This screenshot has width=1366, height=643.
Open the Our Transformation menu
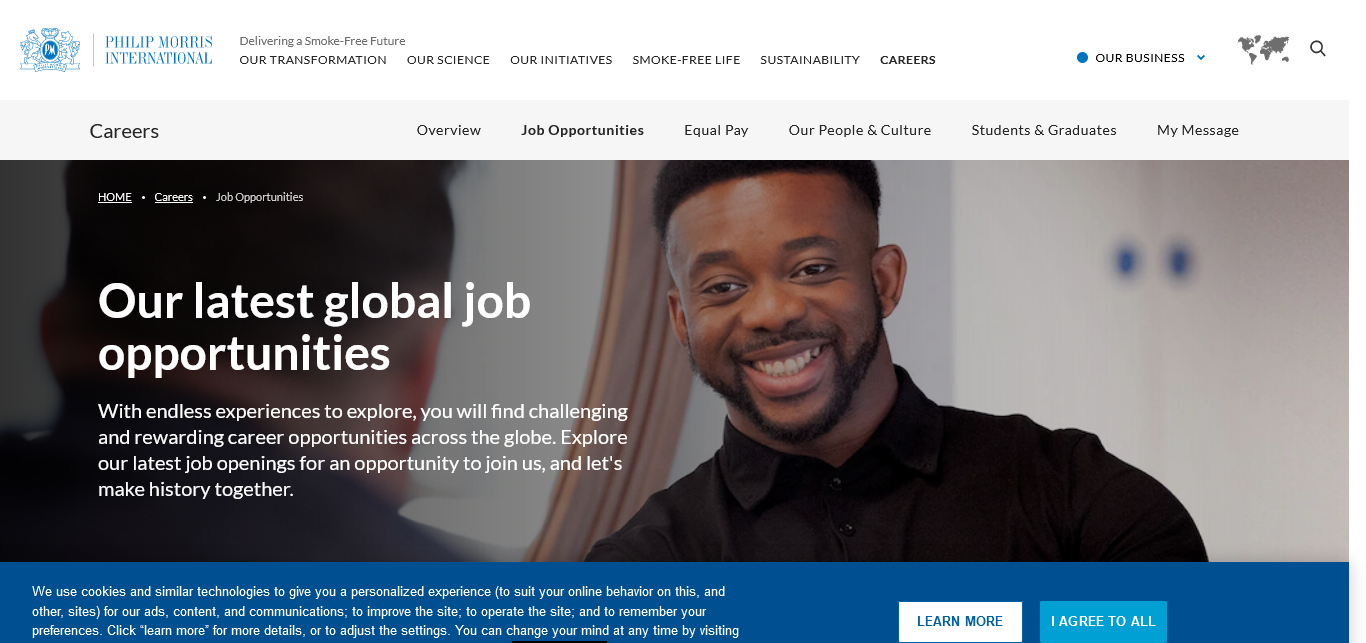click(x=313, y=60)
